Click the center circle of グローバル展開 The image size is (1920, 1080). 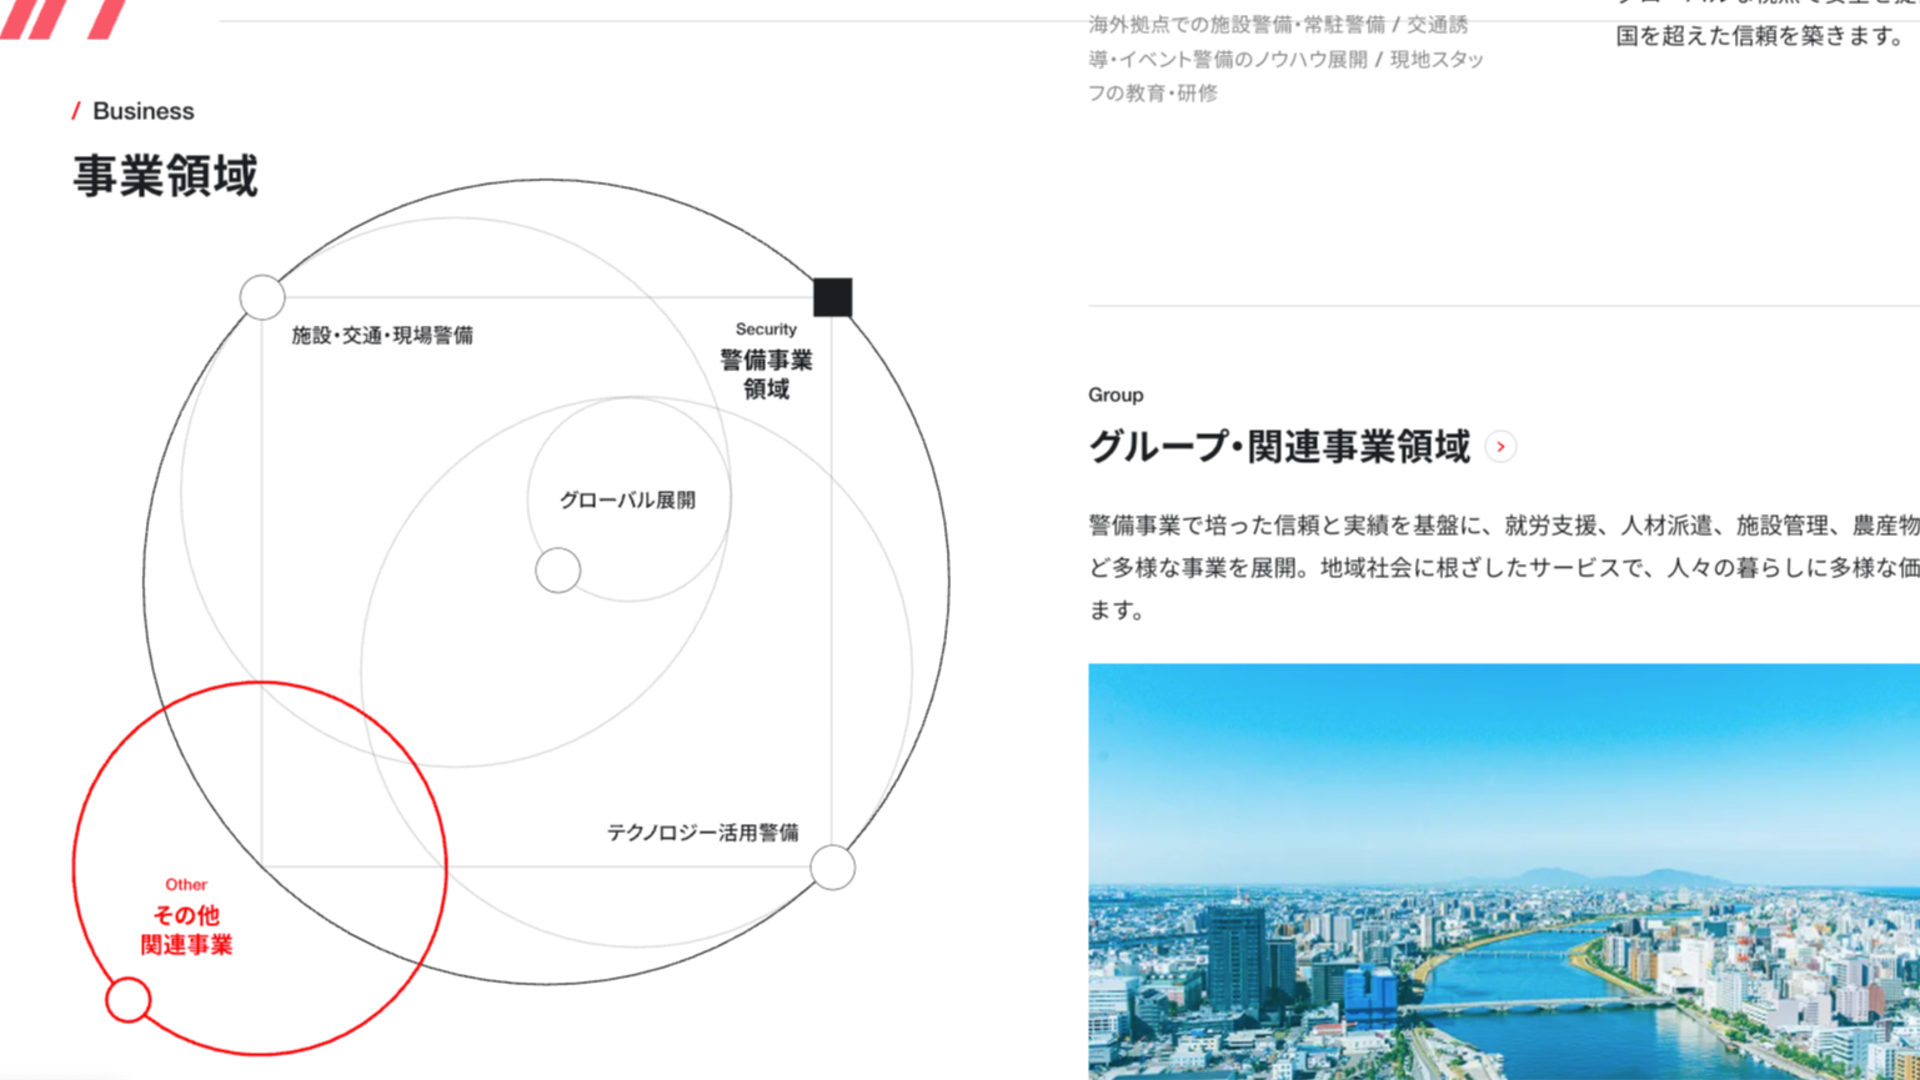[x=558, y=570]
